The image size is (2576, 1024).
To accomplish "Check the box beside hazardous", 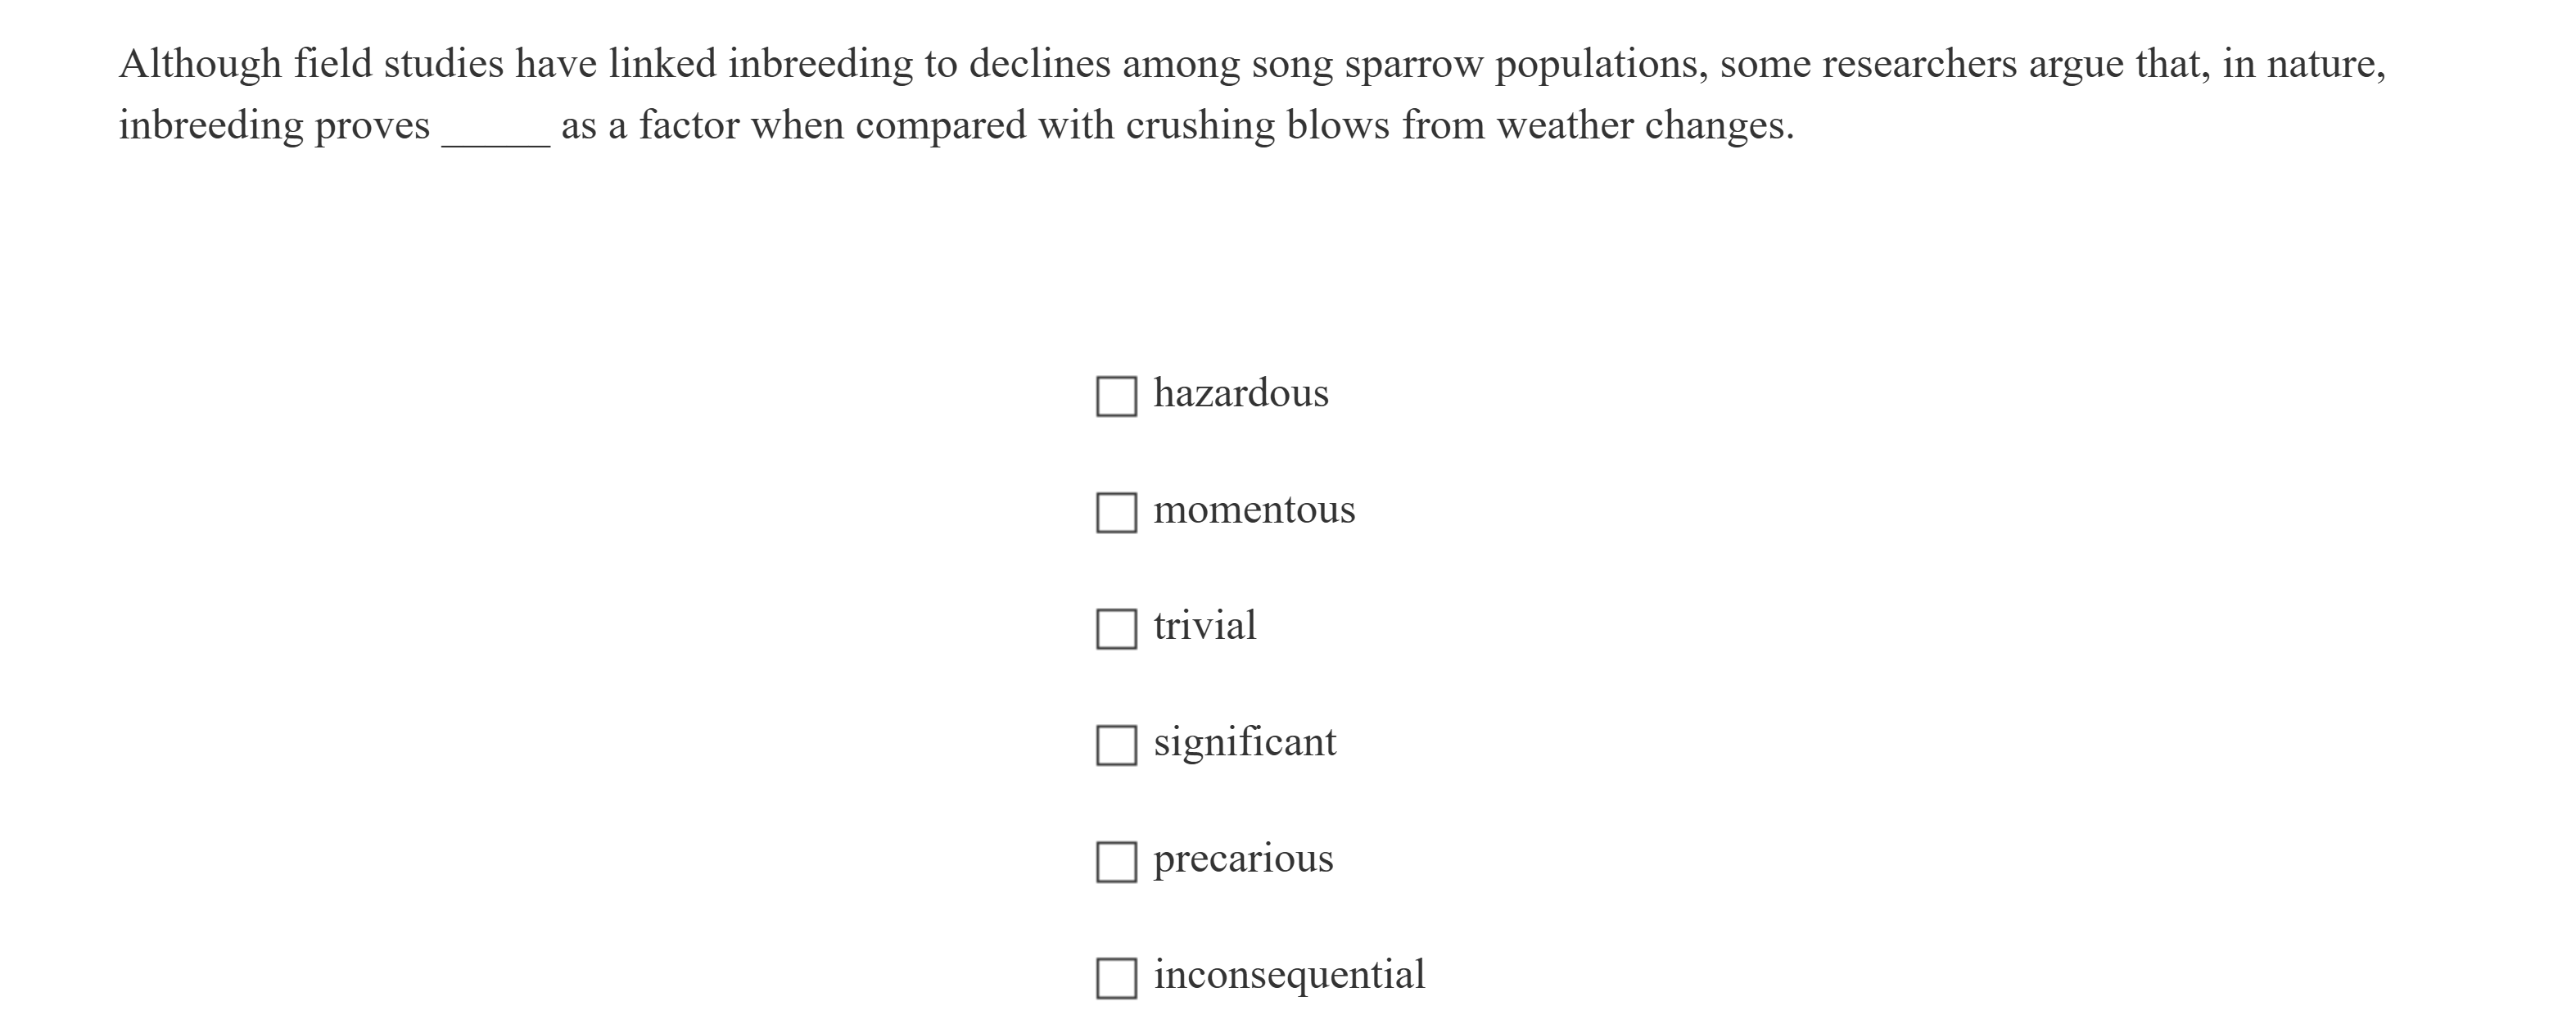I will coord(1116,396).
